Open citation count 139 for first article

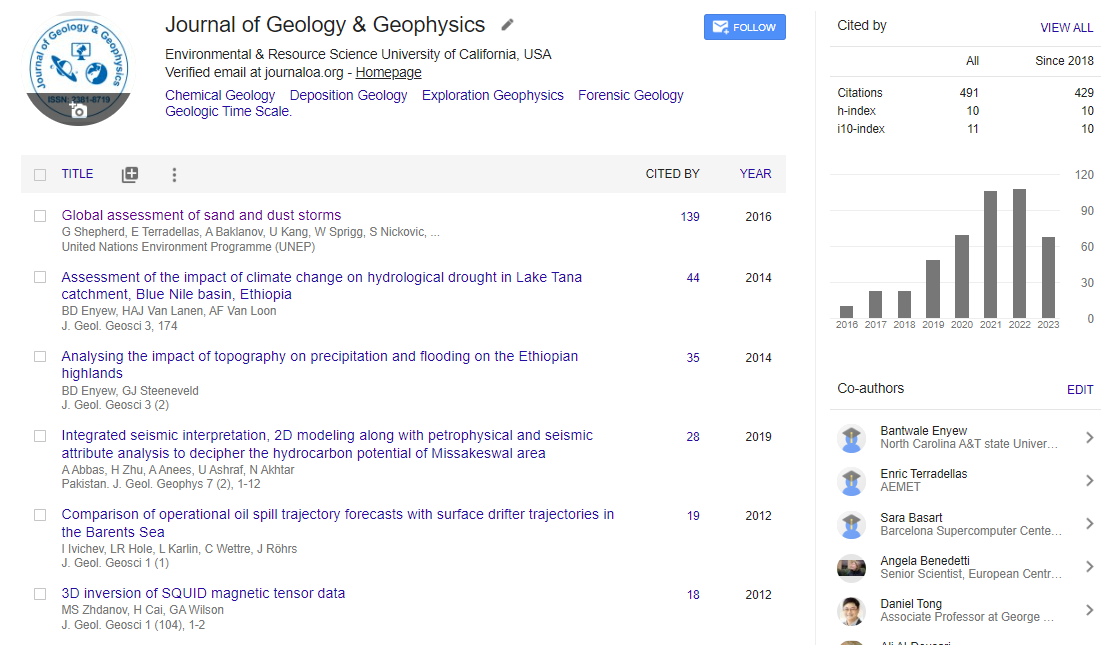point(690,217)
